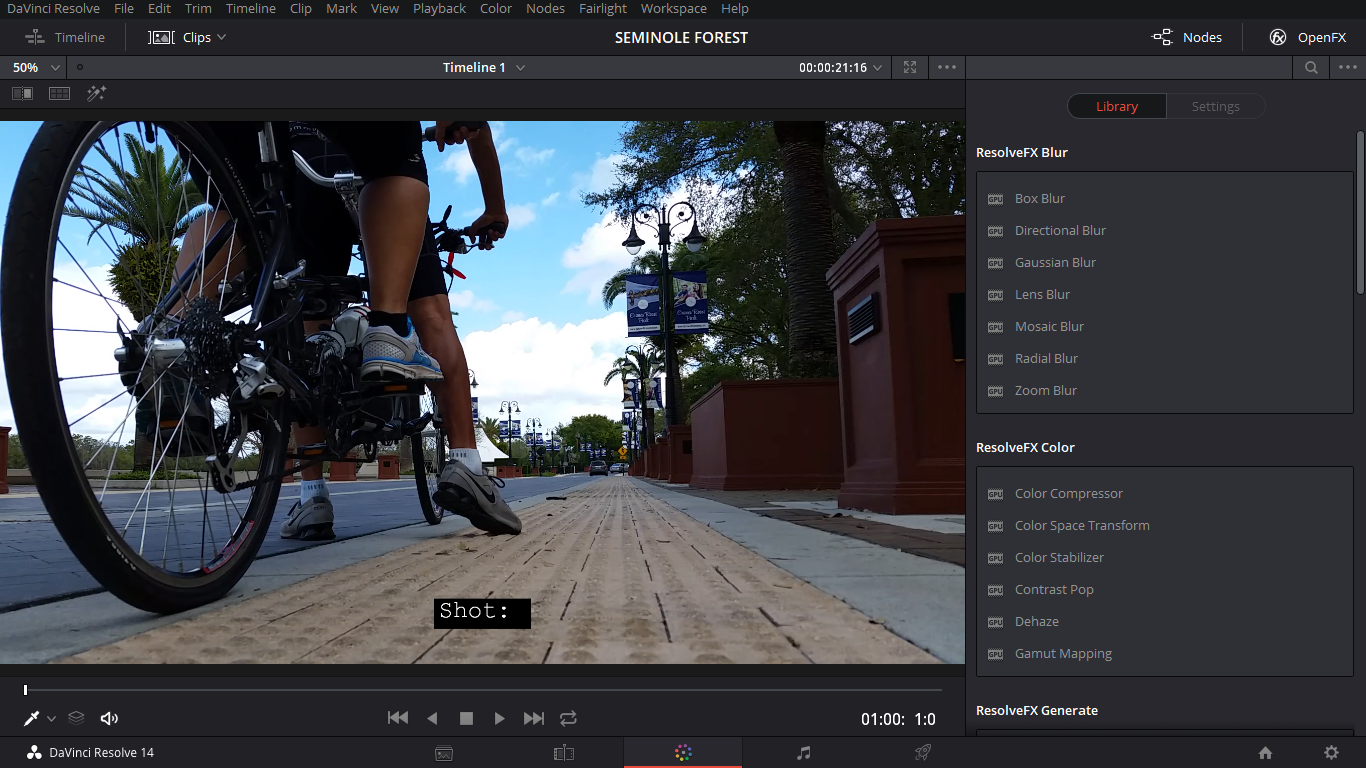
Task: Open viewer options three-dot menu
Action: tap(947, 67)
